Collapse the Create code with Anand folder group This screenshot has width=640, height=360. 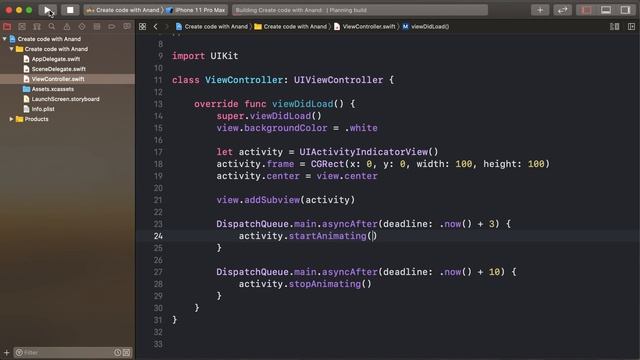point(11,49)
